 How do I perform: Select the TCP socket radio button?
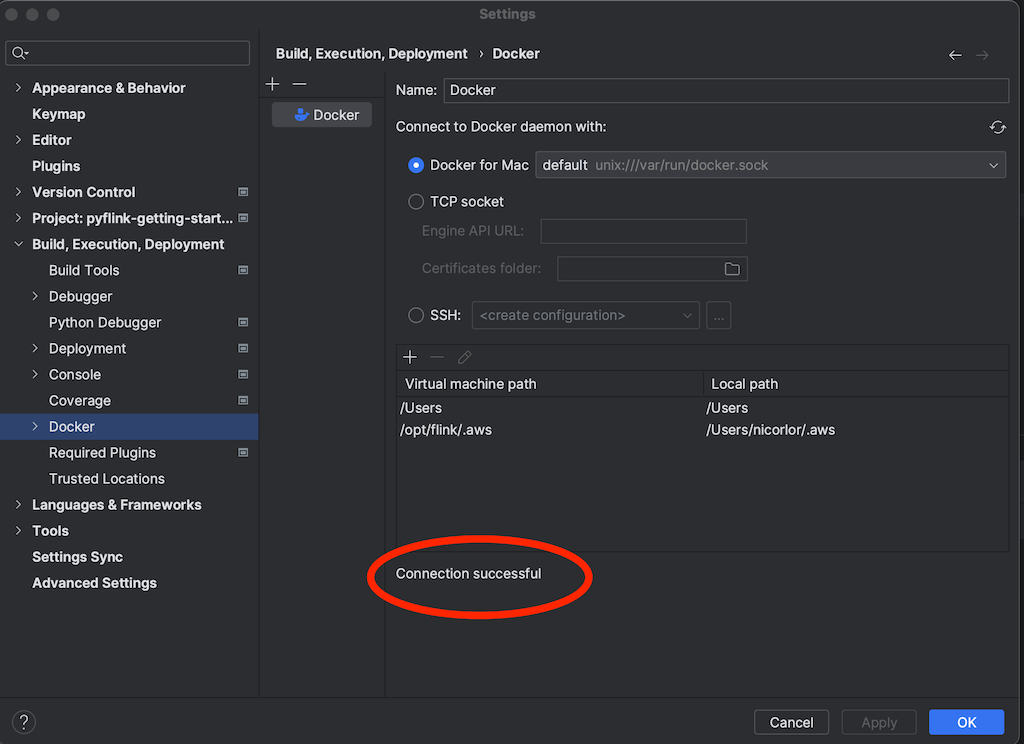point(415,202)
